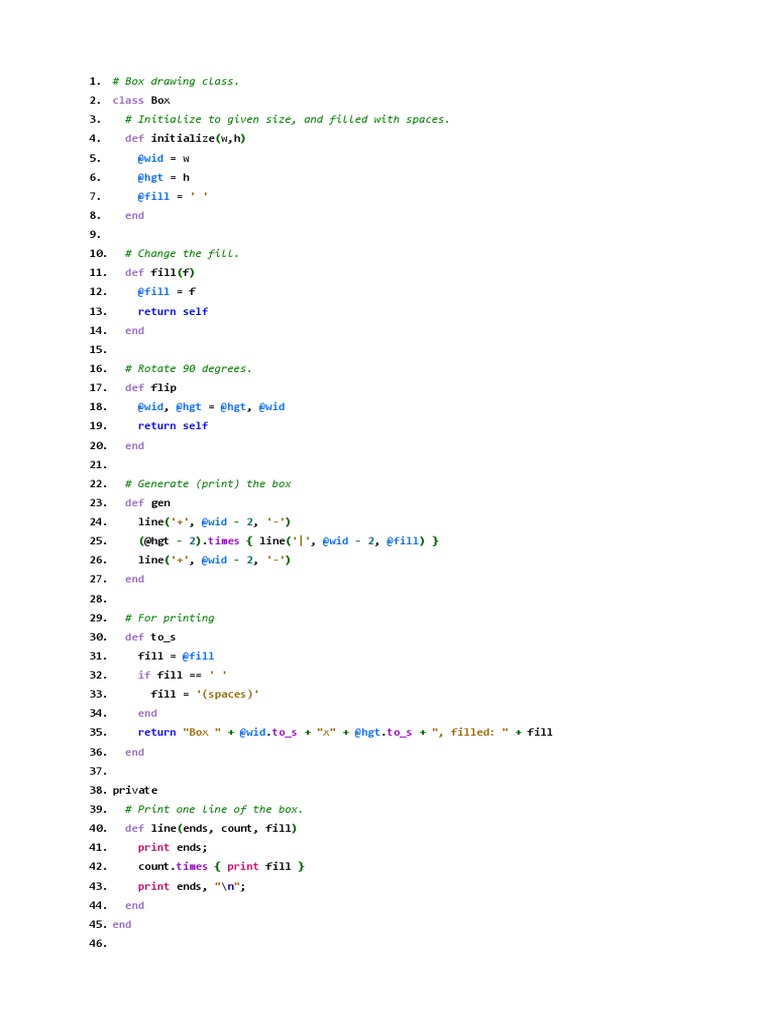Click the comment '# Change the fill.'

[x=182, y=253]
